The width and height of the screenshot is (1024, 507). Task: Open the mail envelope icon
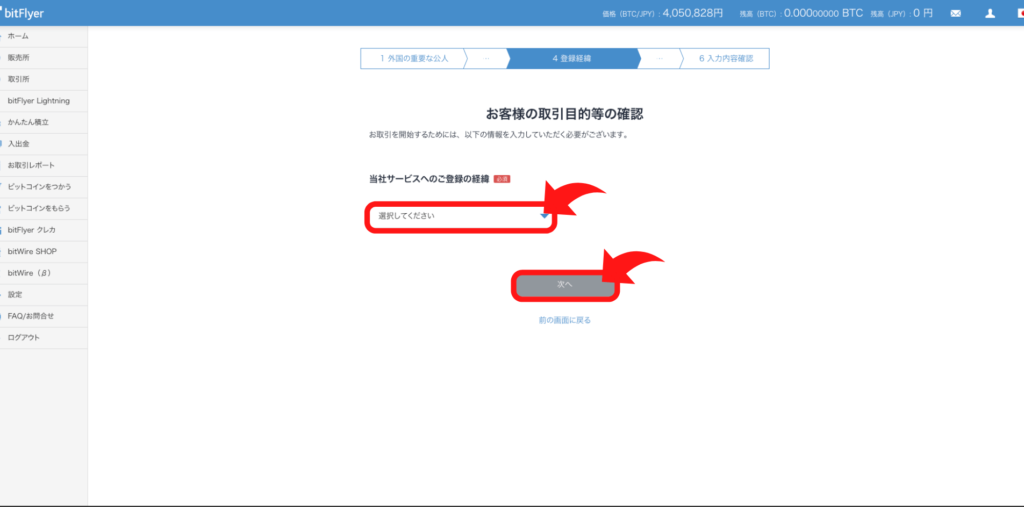pos(955,13)
